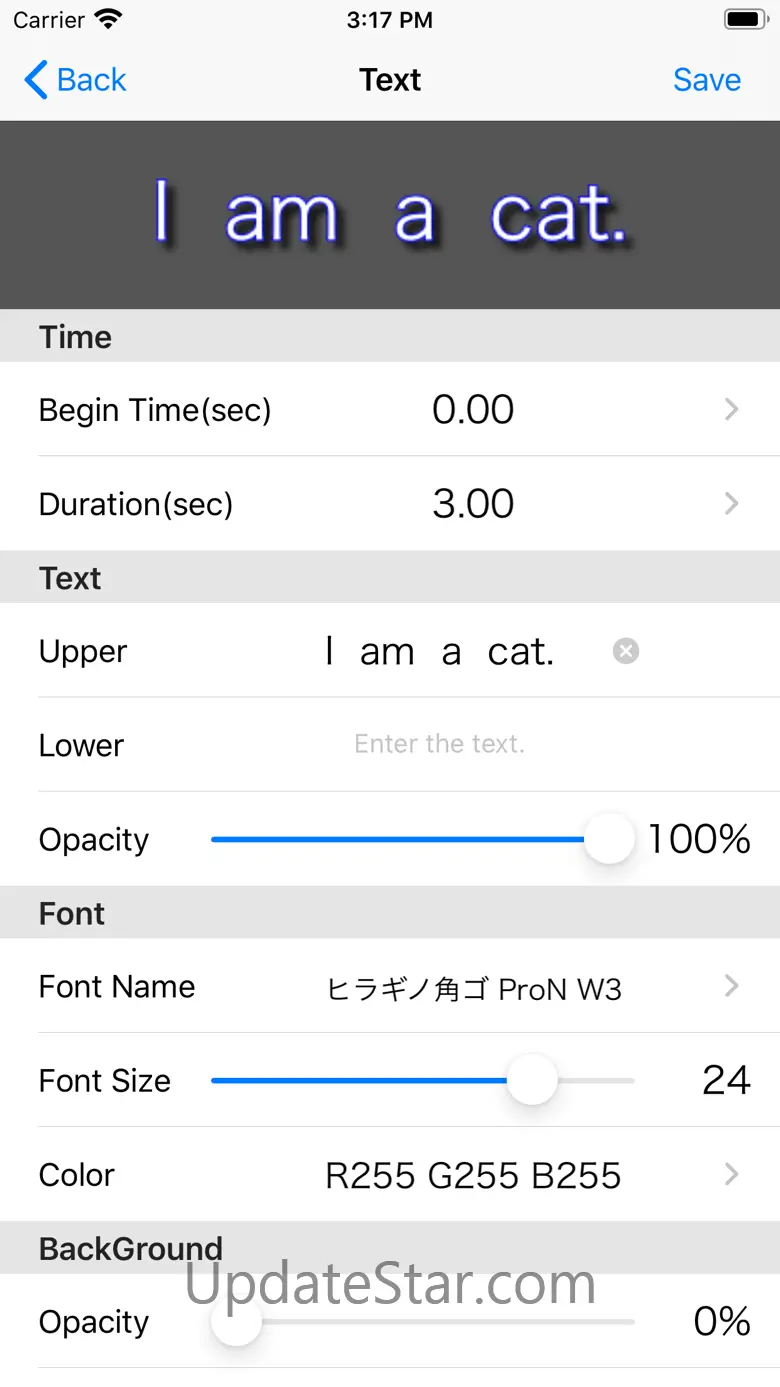780x1387 pixels.
Task: Click the Background Opacity slider knob
Action: click(x=237, y=1321)
